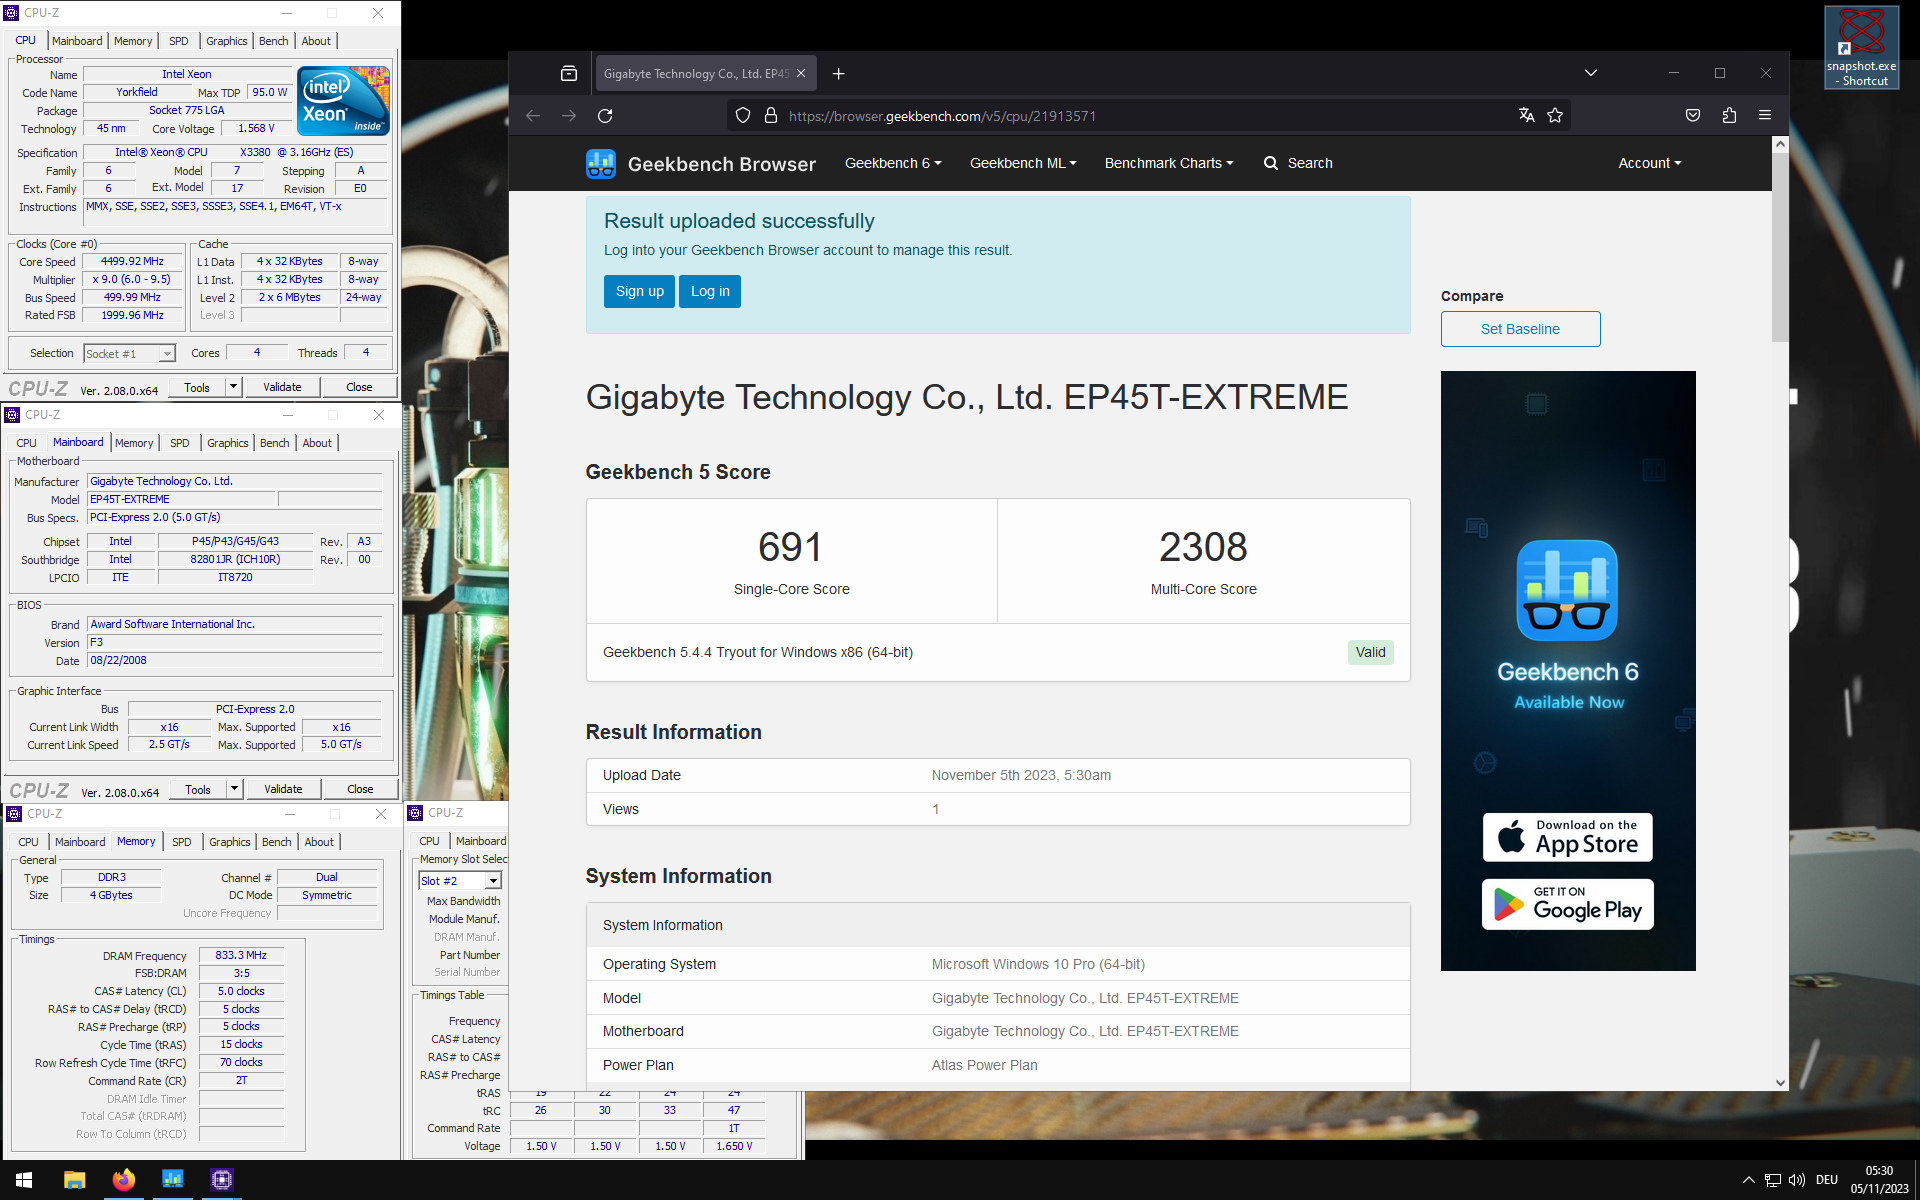
Task: Open the network tray icon
Action: click(1773, 1180)
